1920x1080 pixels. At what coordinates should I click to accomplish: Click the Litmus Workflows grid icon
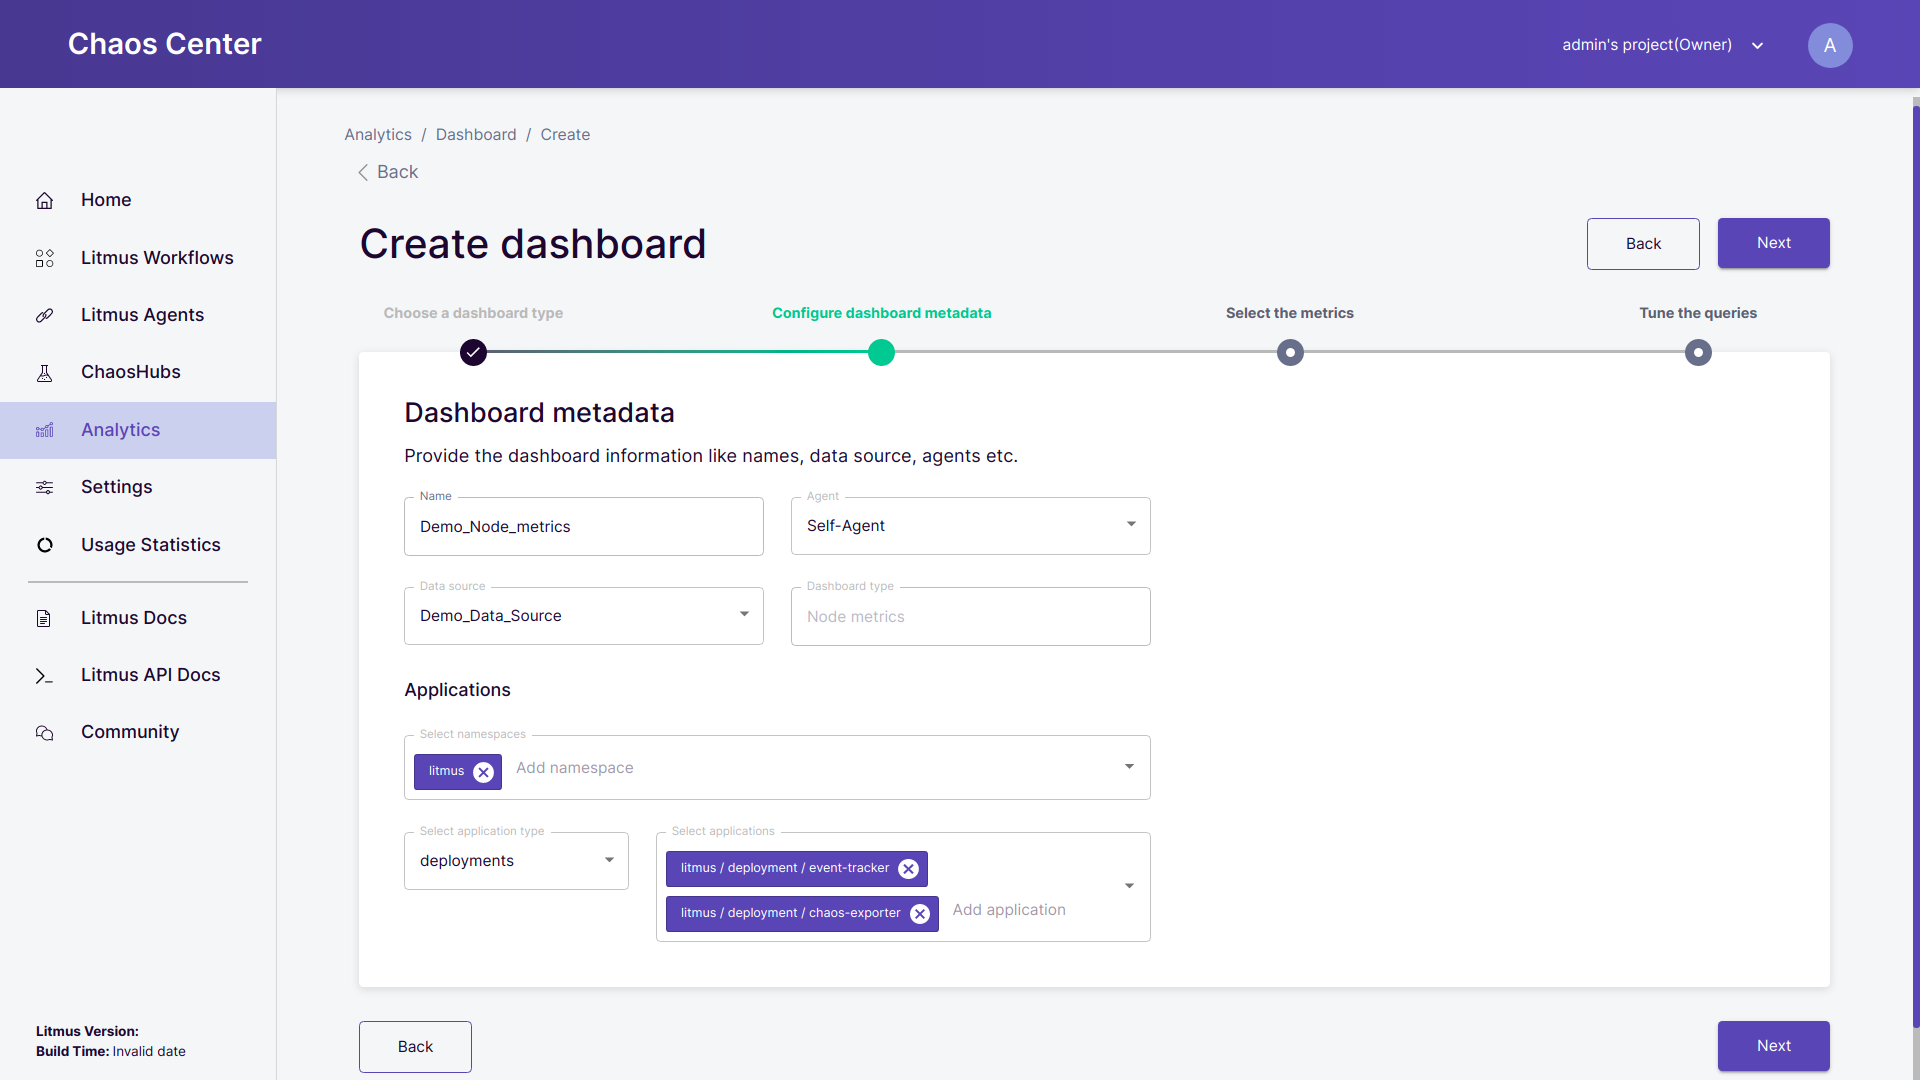point(44,258)
